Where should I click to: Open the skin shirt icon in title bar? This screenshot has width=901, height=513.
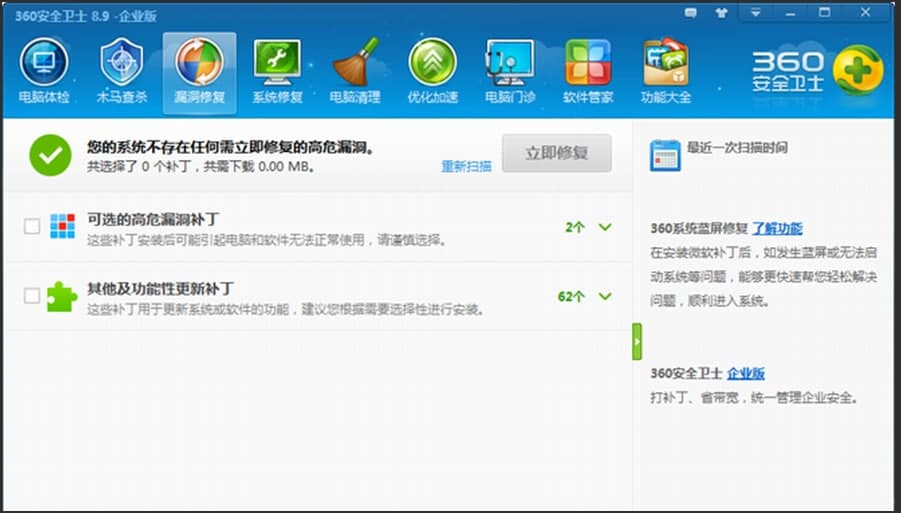pos(722,13)
